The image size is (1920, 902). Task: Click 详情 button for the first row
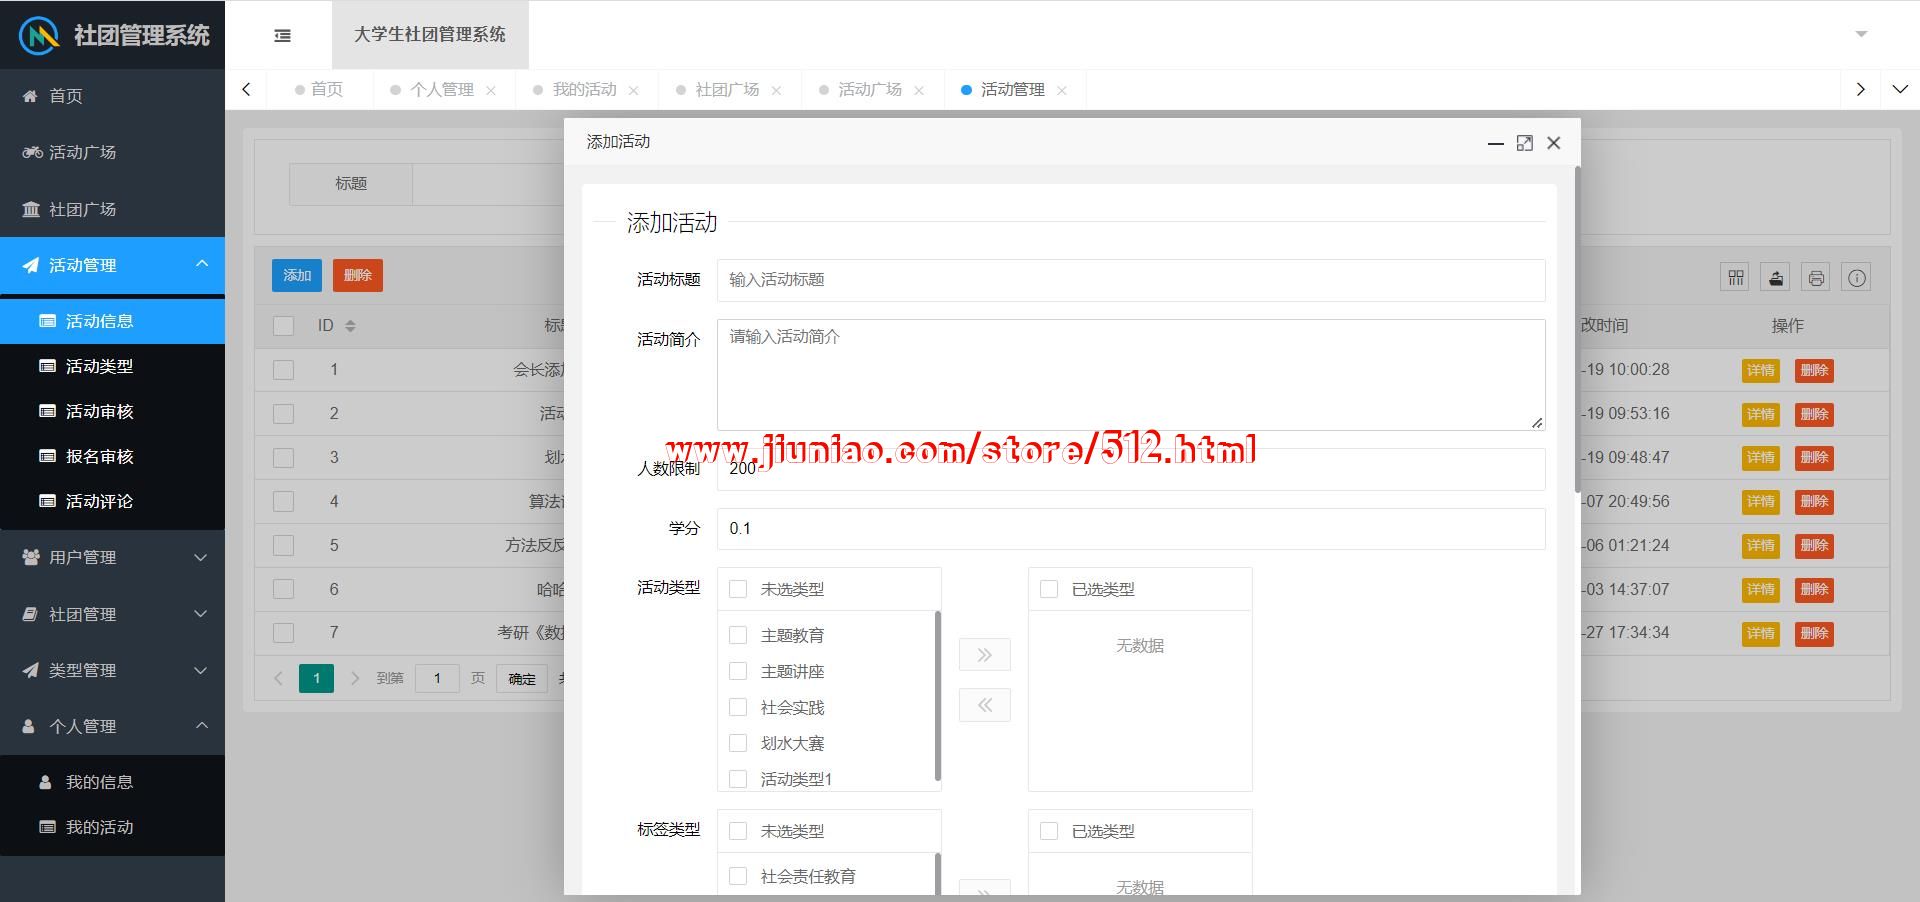pyautogui.click(x=1760, y=371)
